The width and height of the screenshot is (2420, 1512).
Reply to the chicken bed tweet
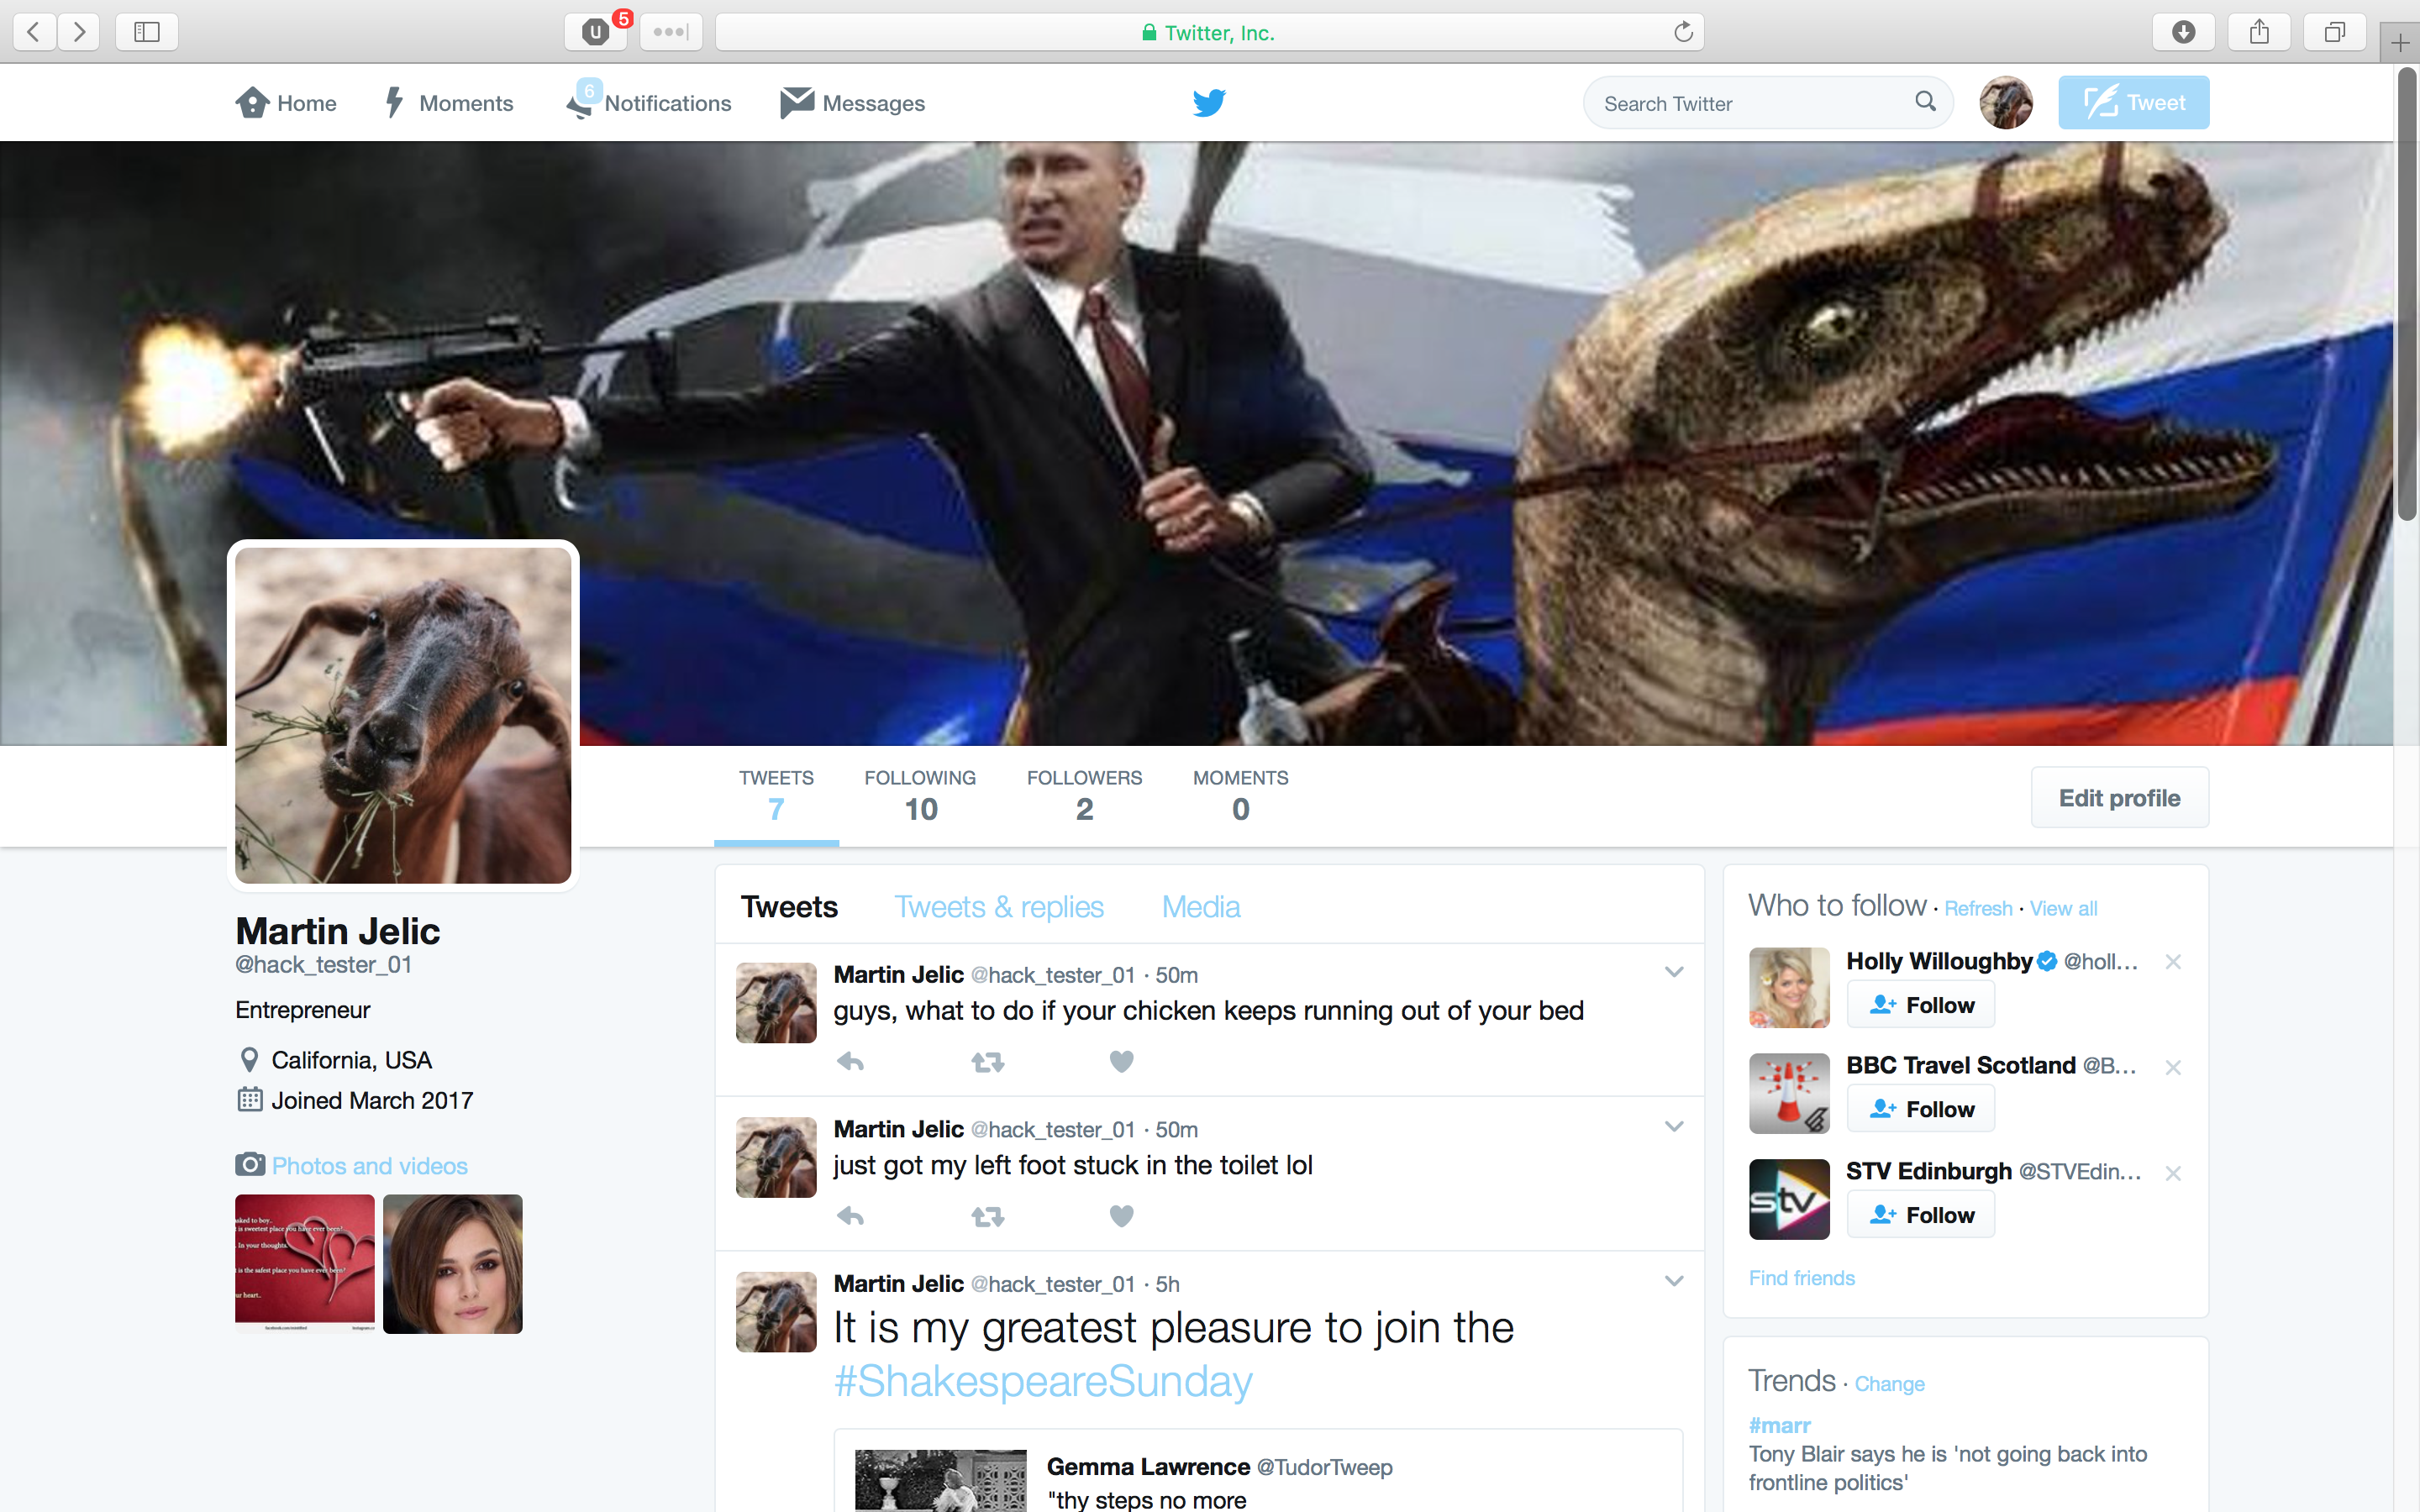coord(850,1061)
